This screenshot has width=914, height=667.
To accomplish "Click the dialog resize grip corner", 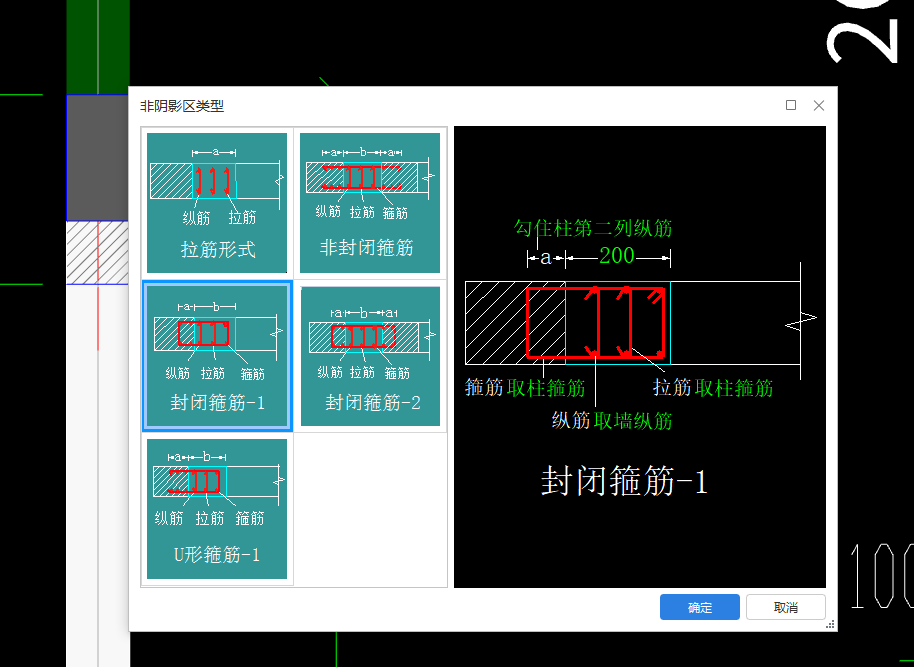I will click(831, 624).
